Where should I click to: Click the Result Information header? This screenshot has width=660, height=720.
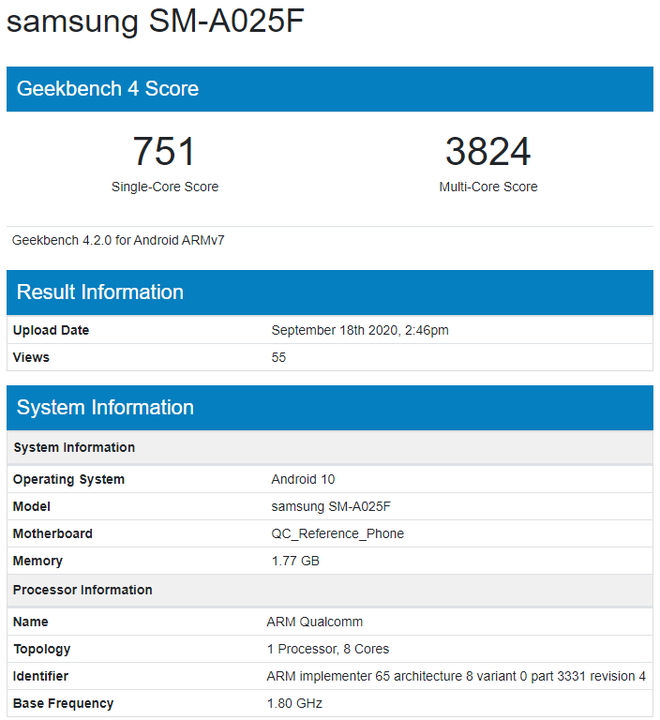[x=330, y=292]
